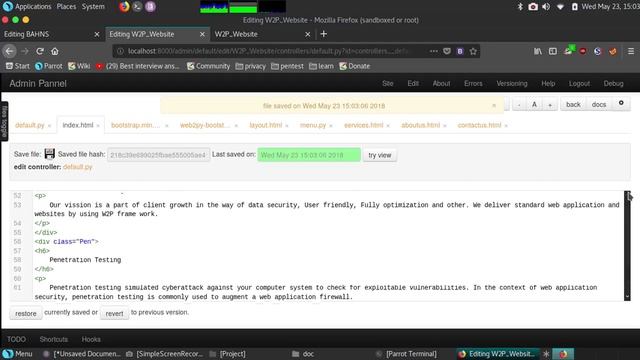The width and height of the screenshot is (640, 360).
Task: Click the try view button
Action: [380, 155]
